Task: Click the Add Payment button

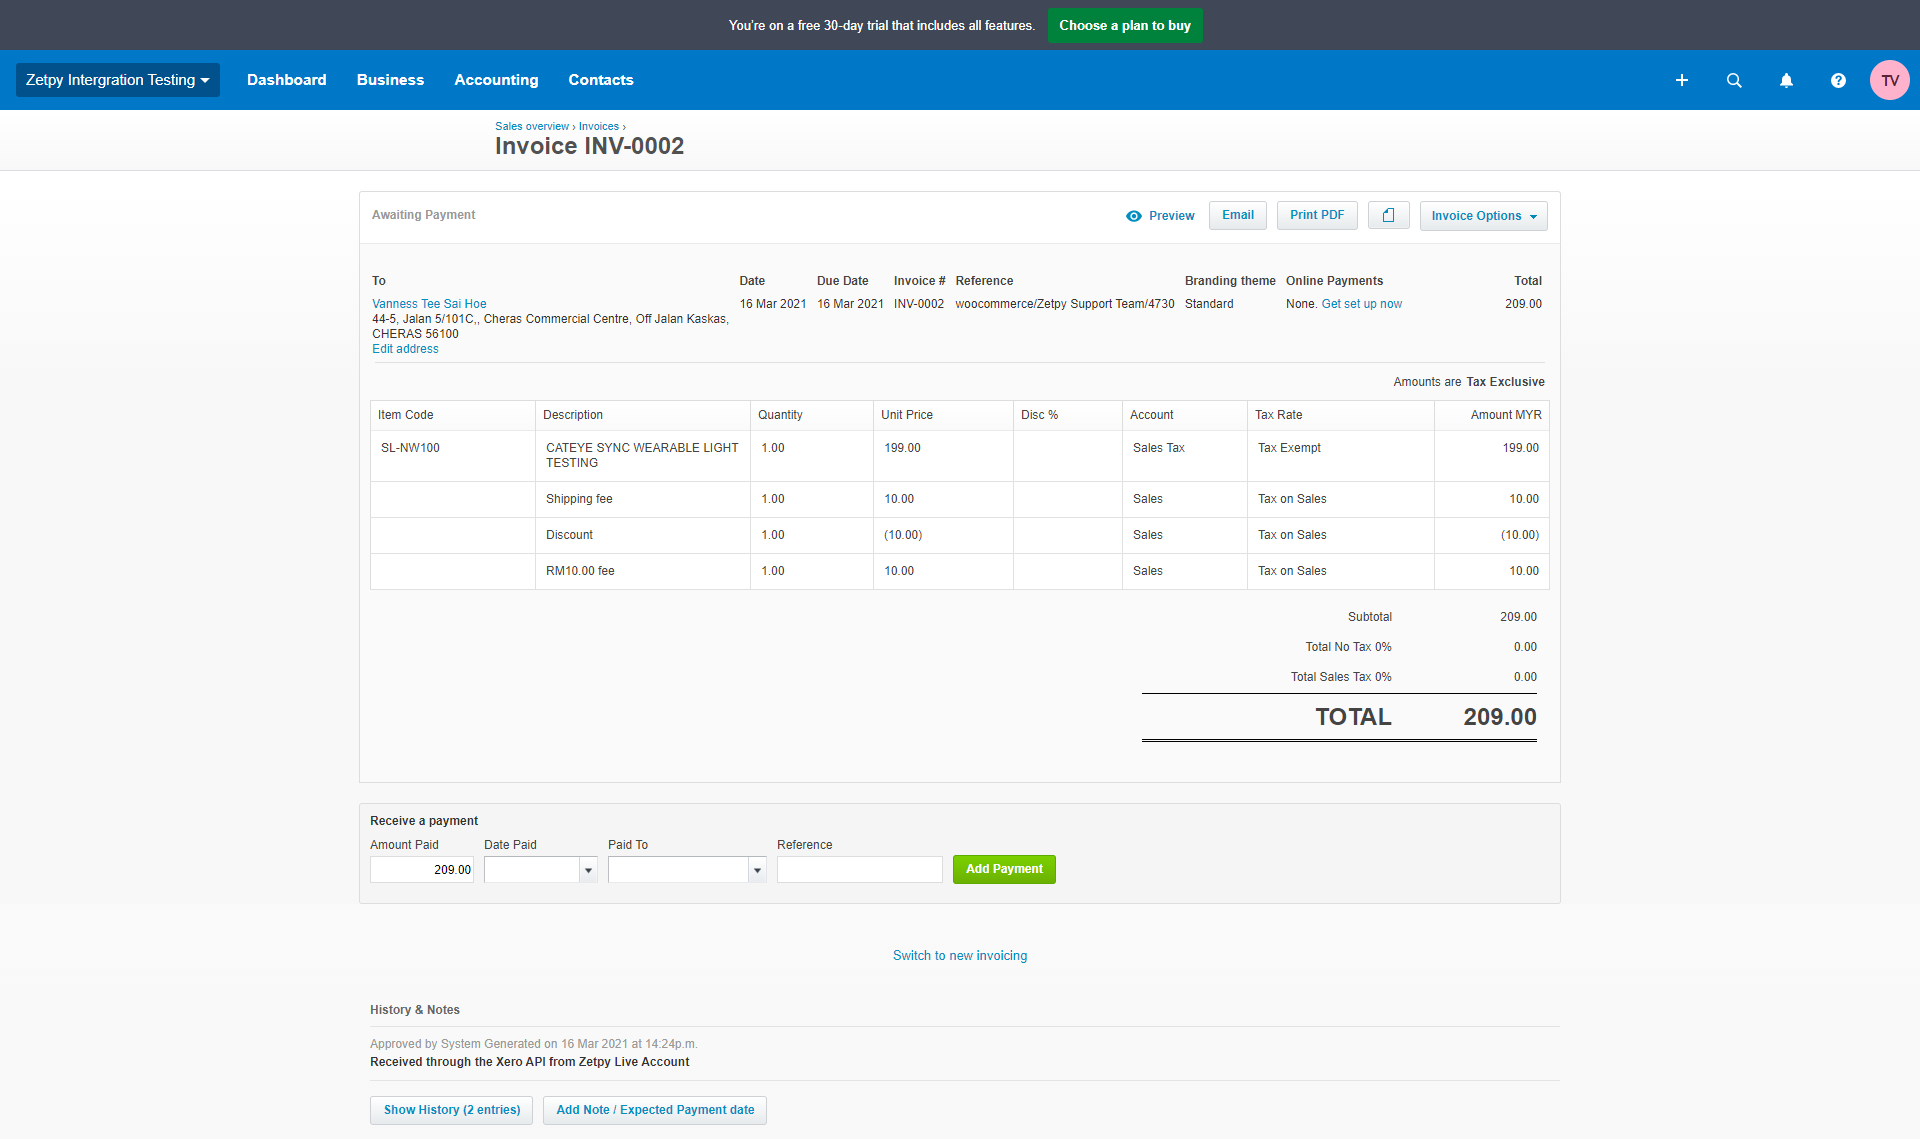Action: click(1003, 869)
